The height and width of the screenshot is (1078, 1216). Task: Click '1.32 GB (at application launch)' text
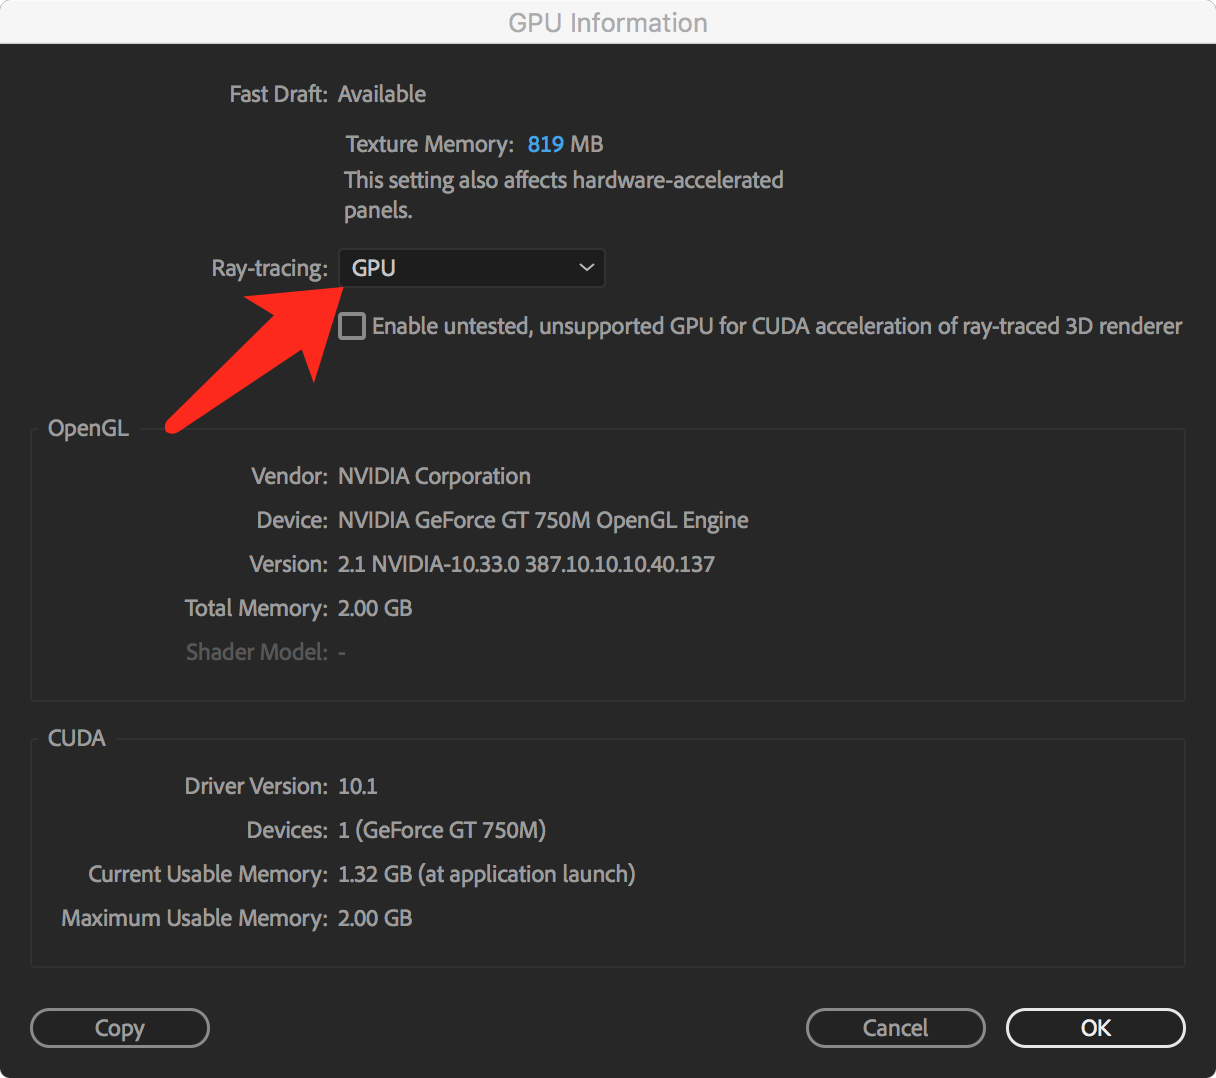pyautogui.click(x=487, y=874)
